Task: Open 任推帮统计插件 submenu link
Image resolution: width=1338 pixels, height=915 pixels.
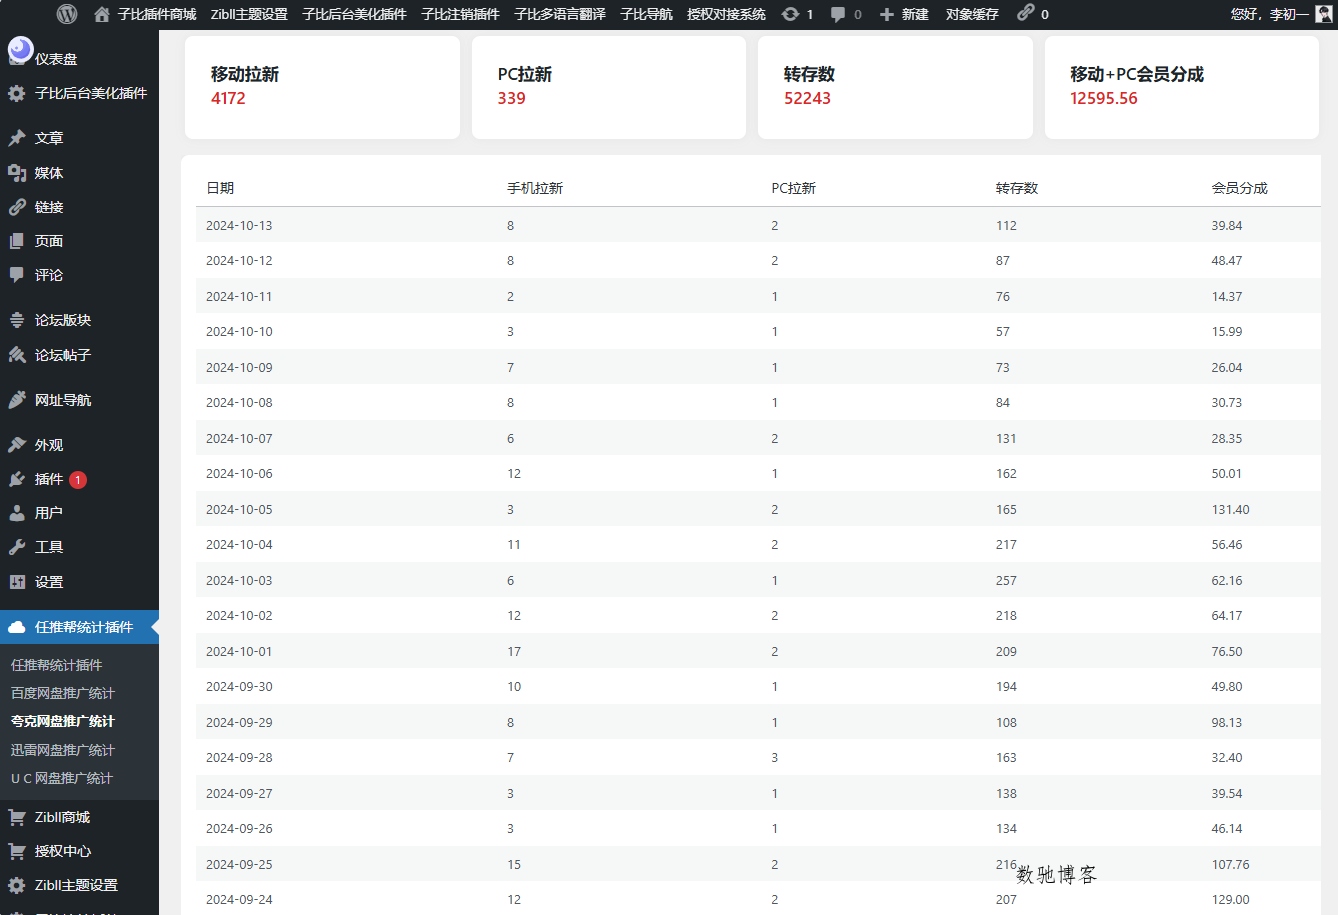Action: pos(56,665)
